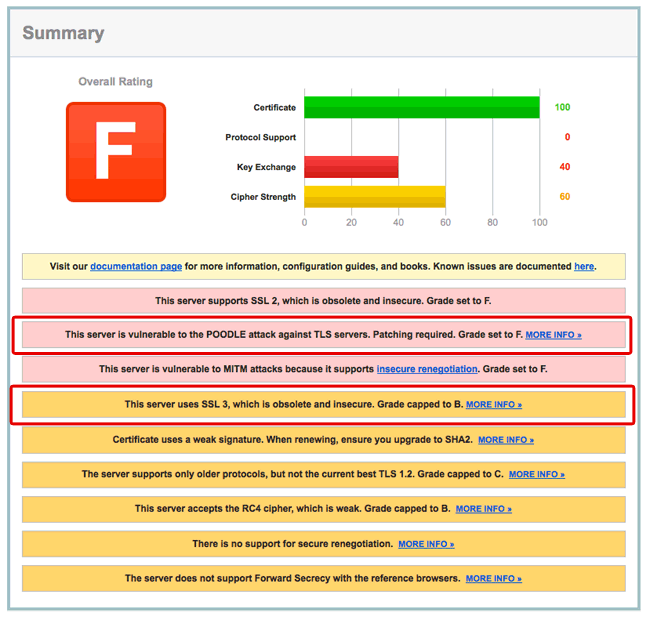
Task: Open the insecure renegotiation link
Action: coord(427,369)
